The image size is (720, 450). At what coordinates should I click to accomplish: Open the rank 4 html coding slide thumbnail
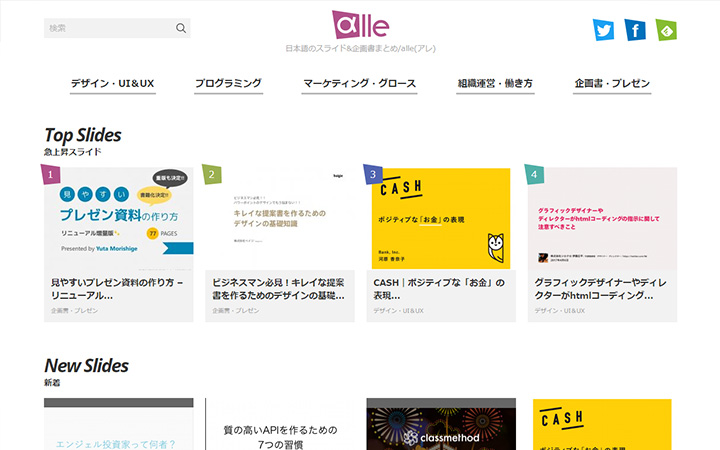point(602,218)
